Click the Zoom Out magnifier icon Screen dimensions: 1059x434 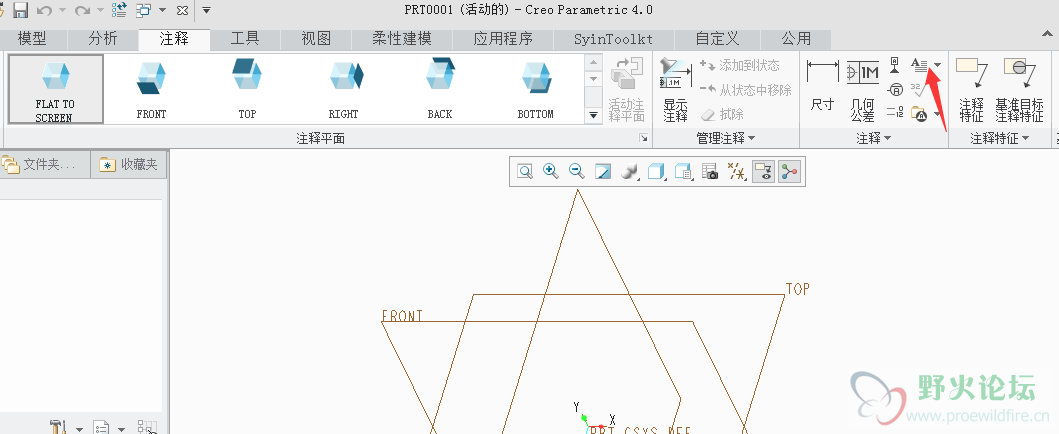click(x=576, y=171)
